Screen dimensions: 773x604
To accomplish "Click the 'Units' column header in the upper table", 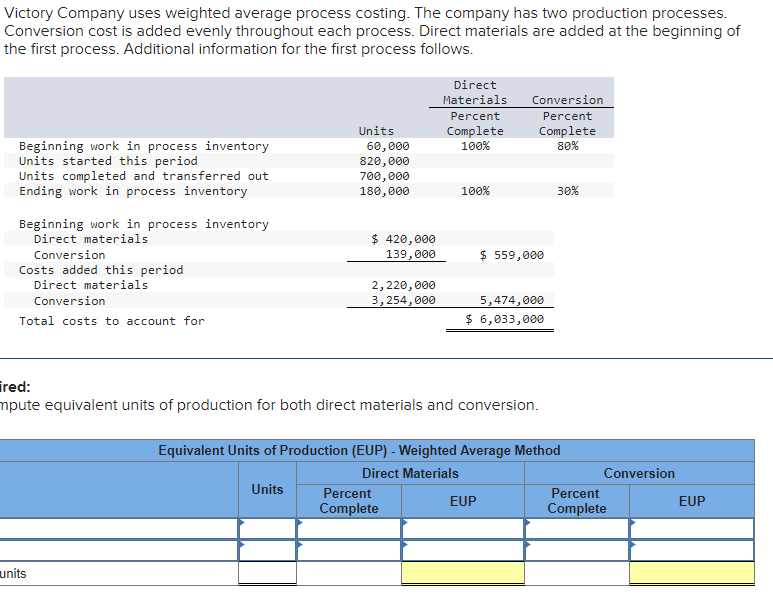I will 376,131.
